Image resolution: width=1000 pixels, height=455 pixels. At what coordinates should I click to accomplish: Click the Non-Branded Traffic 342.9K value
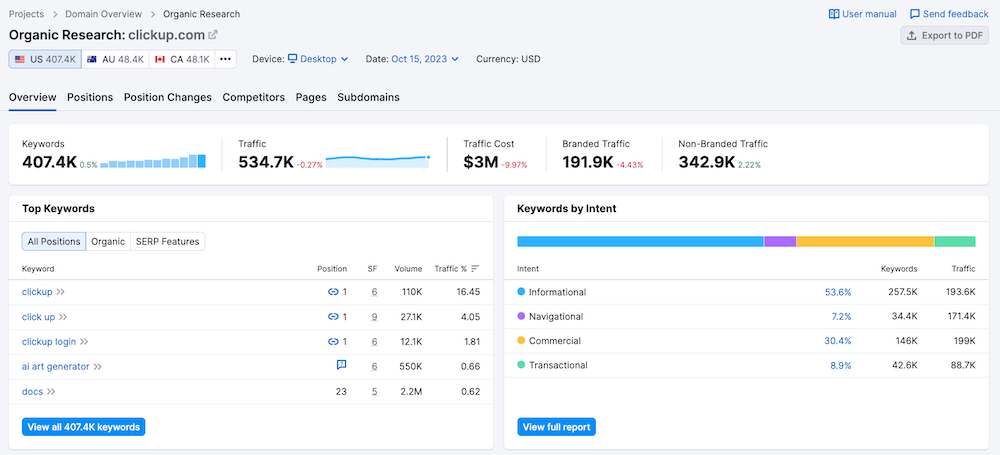coord(707,162)
